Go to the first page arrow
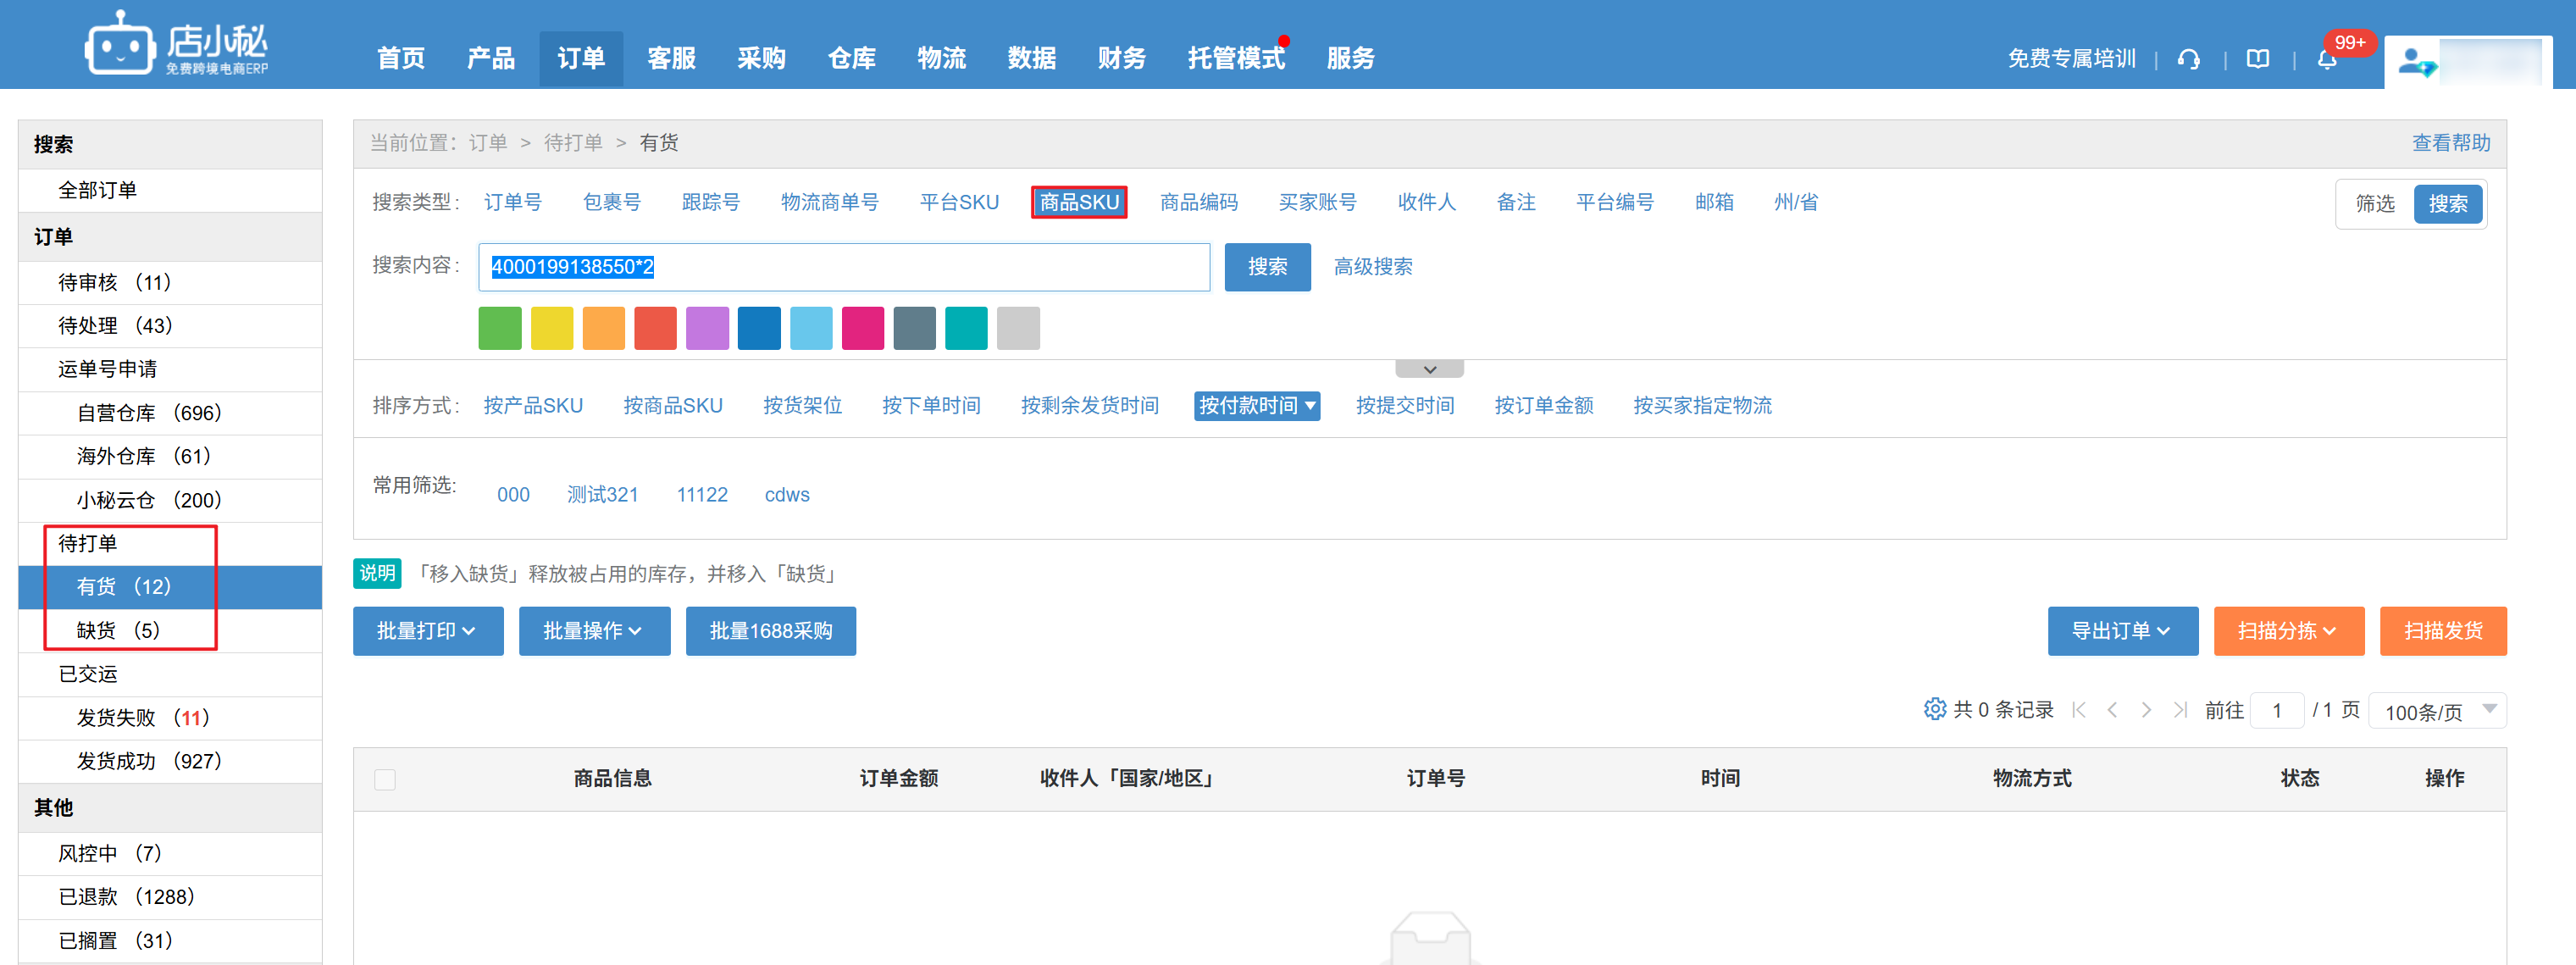The image size is (2576, 965). [2079, 710]
